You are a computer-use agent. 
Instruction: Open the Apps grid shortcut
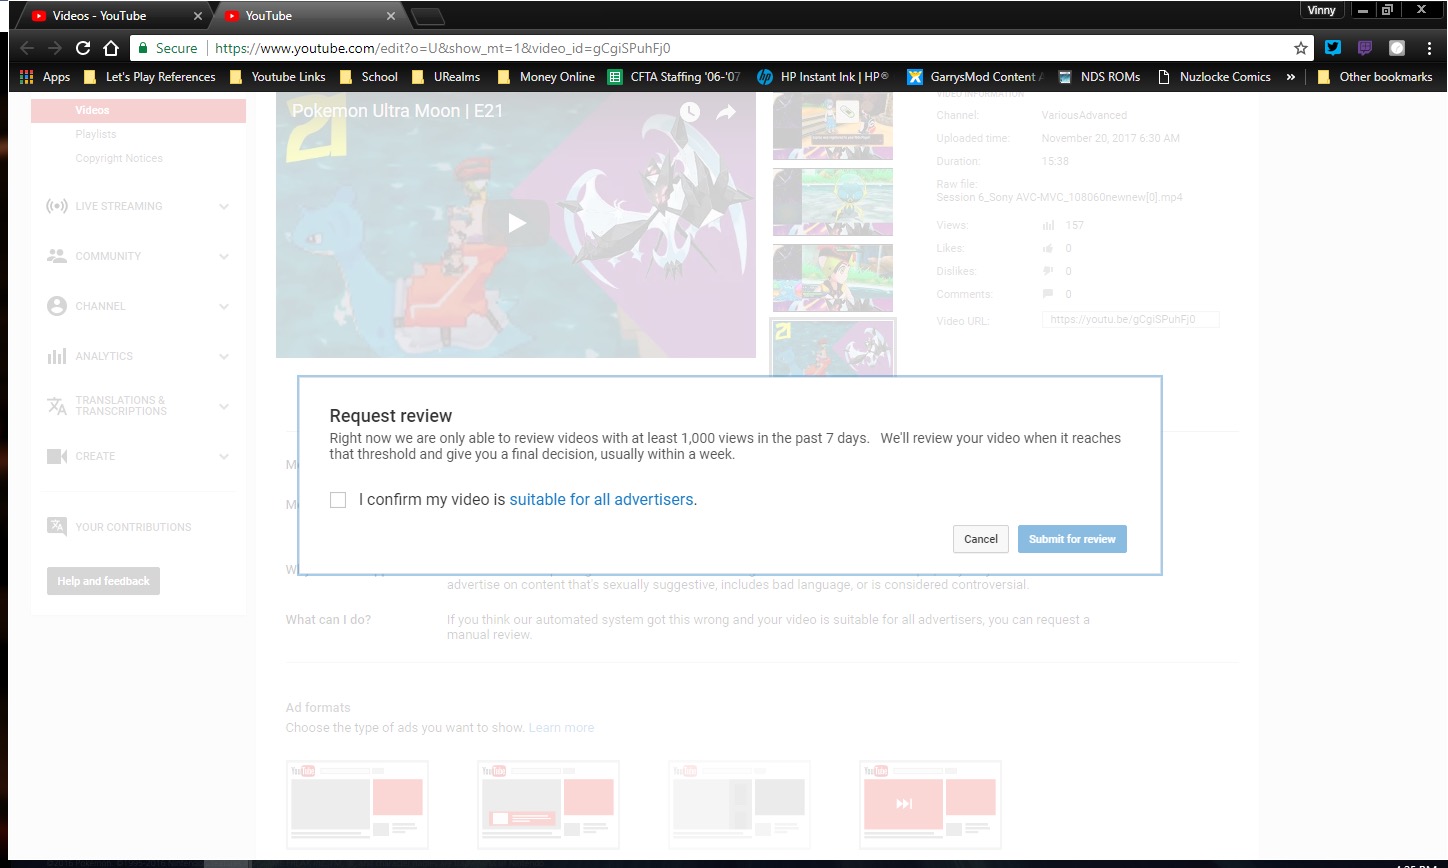tap(45, 77)
